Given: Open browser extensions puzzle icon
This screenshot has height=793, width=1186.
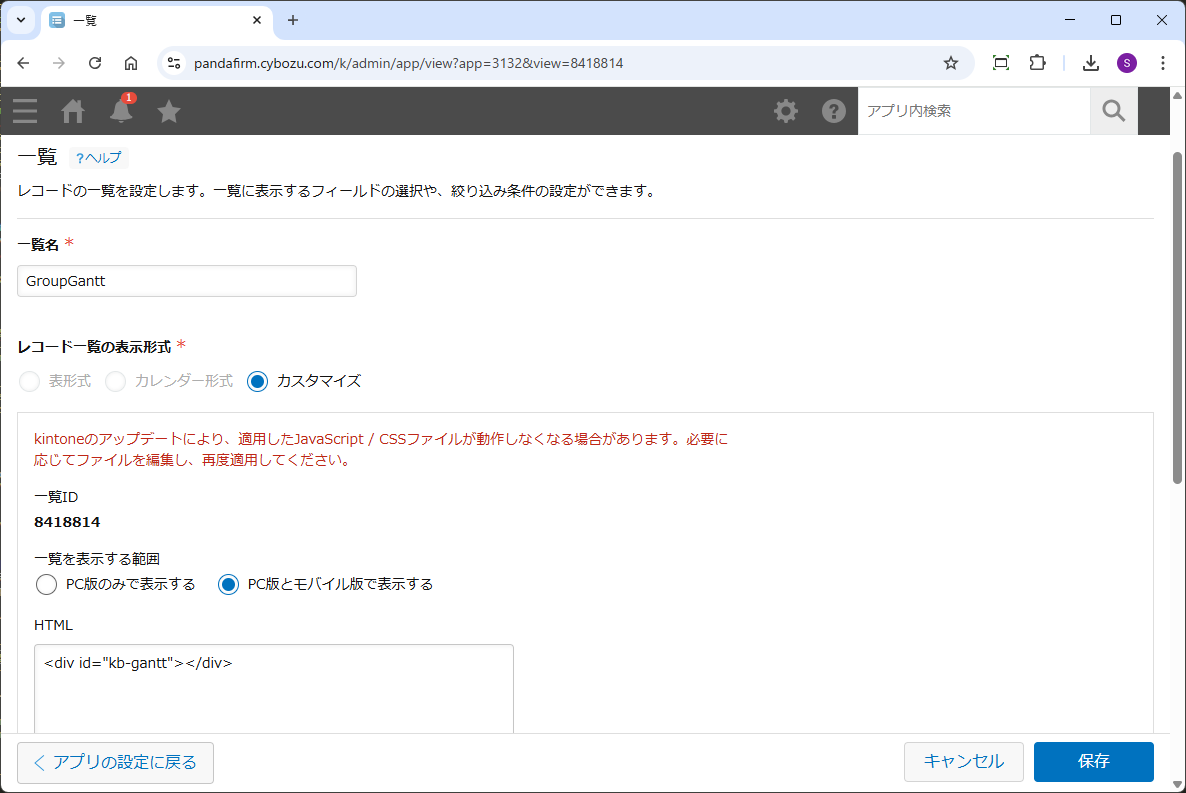Looking at the screenshot, I should point(1037,63).
